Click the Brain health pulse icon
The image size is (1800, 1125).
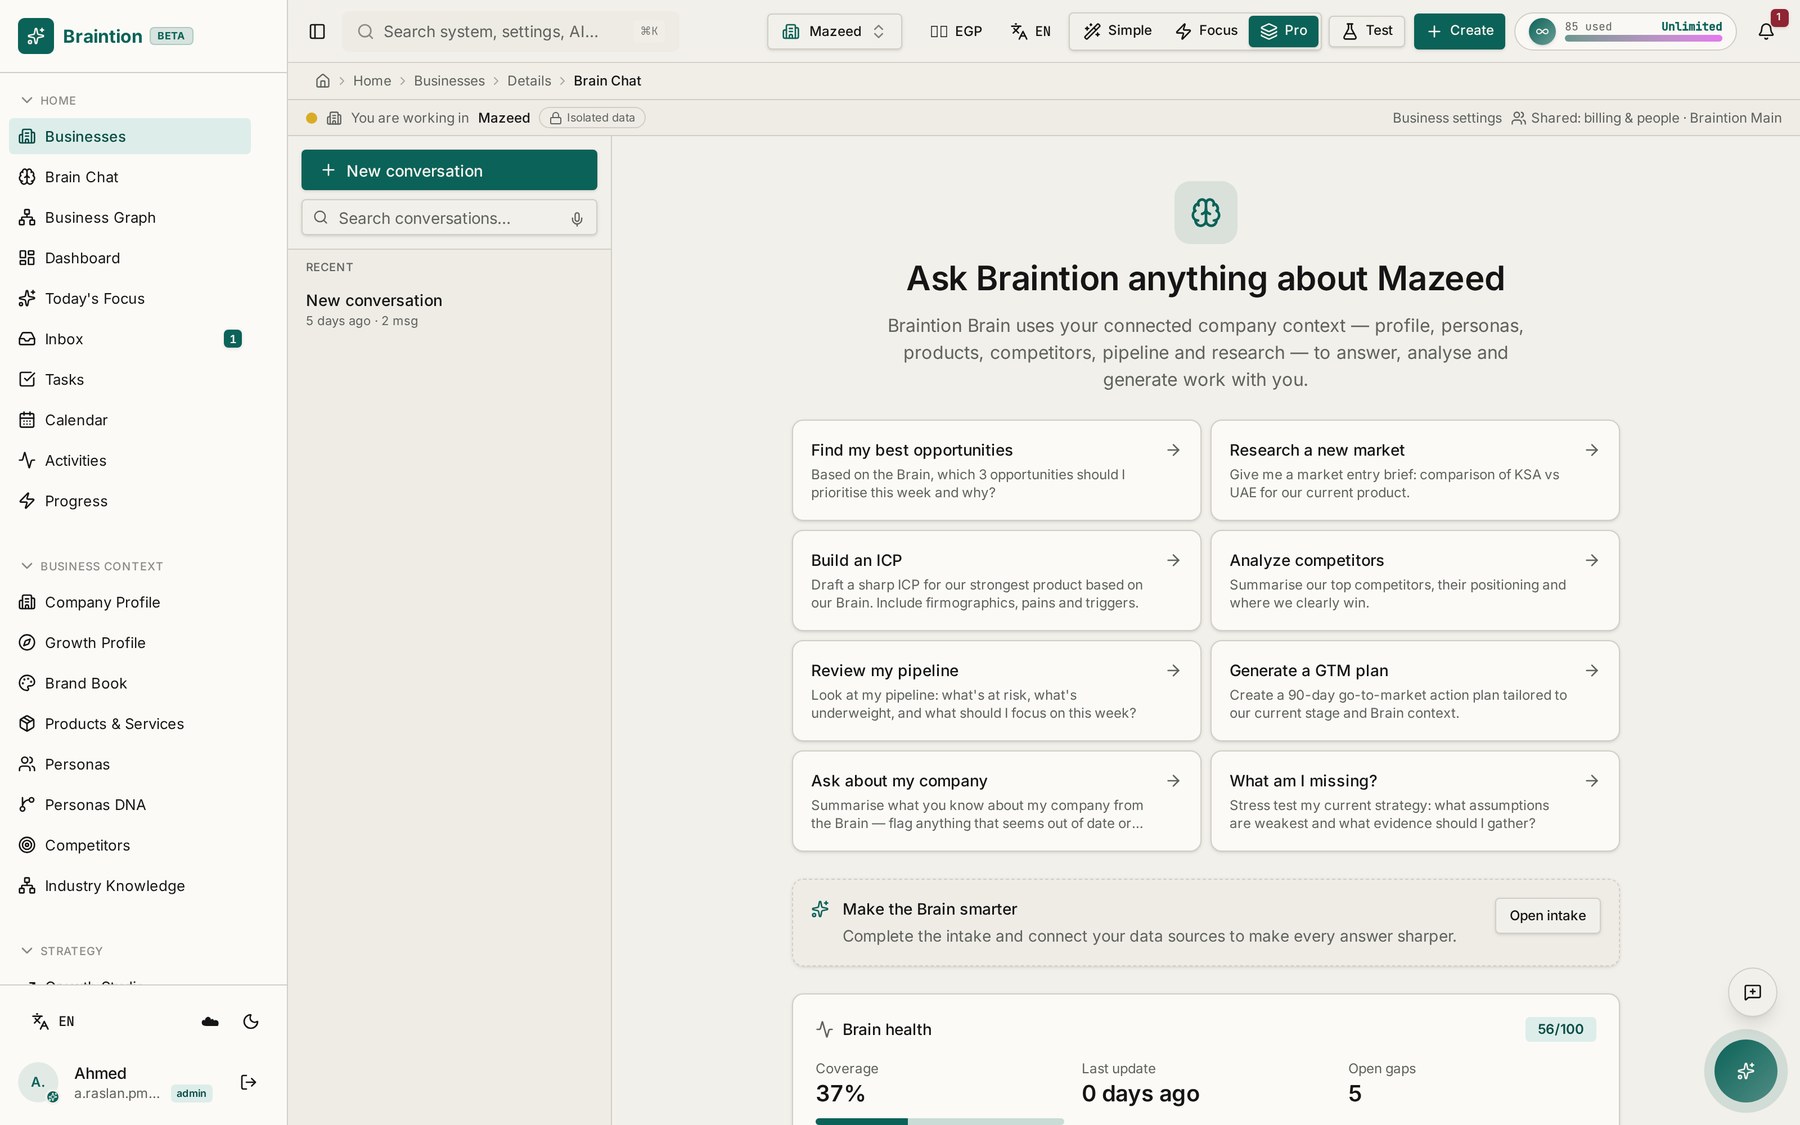824,1029
